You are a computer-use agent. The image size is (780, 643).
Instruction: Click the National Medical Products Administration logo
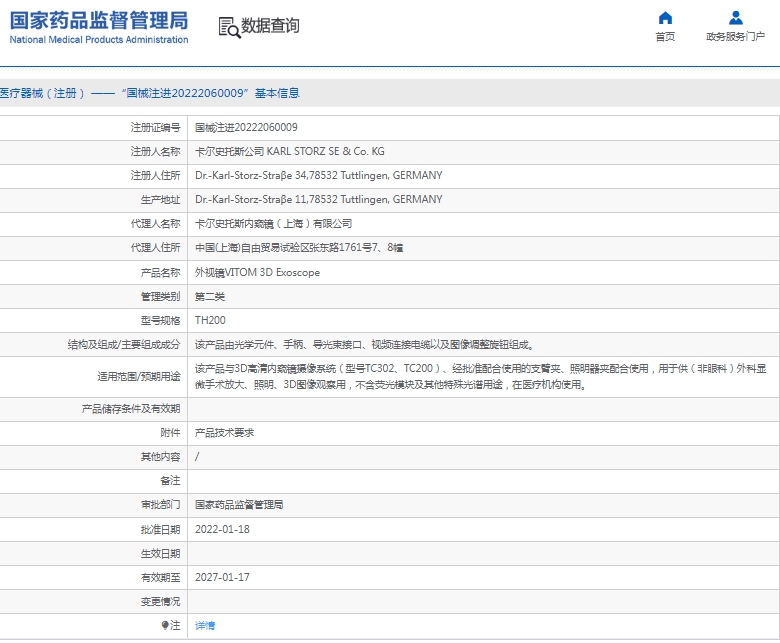click(98, 27)
